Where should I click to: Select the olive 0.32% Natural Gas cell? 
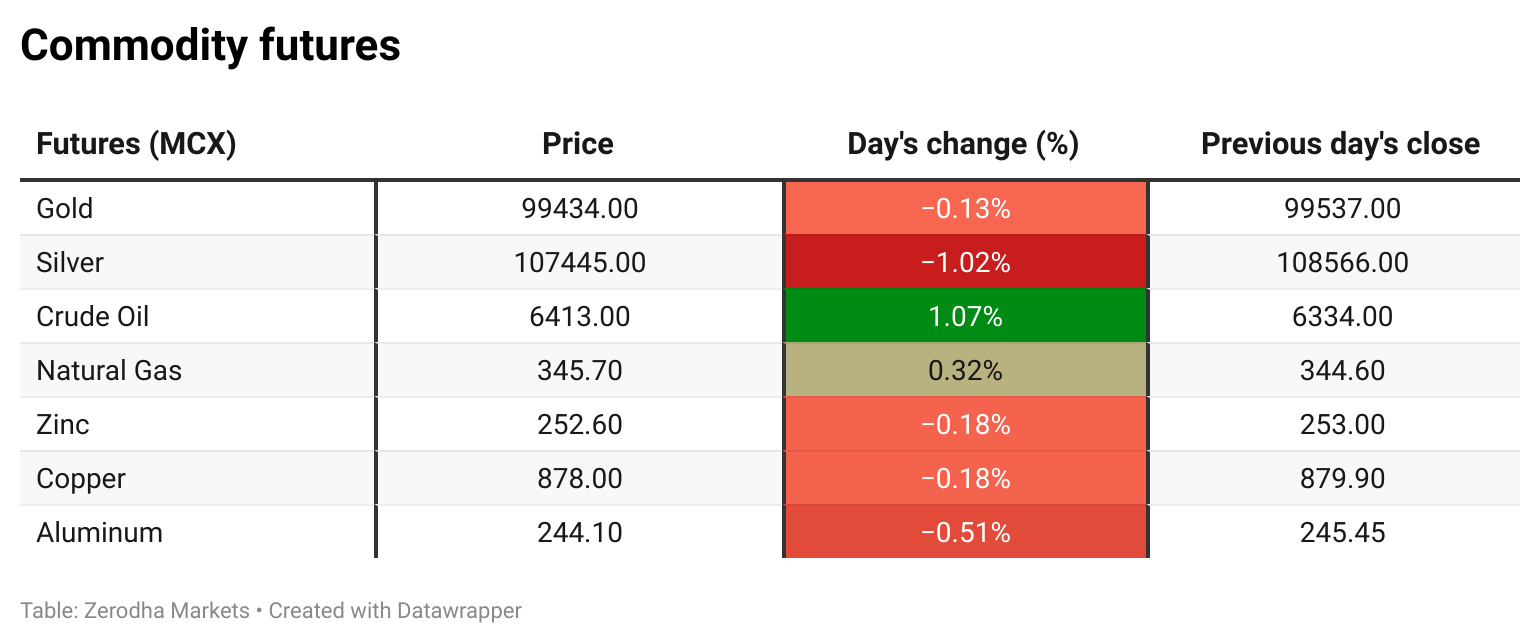[x=965, y=371]
